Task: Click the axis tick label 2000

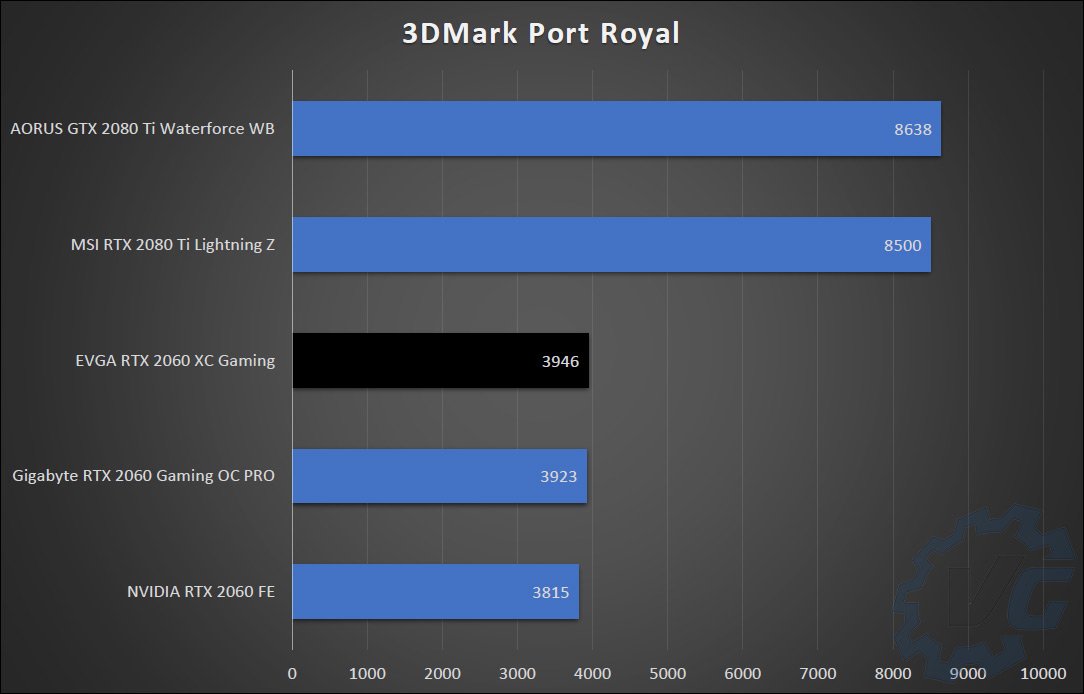Action: pyautogui.click(x=442, y=673)
